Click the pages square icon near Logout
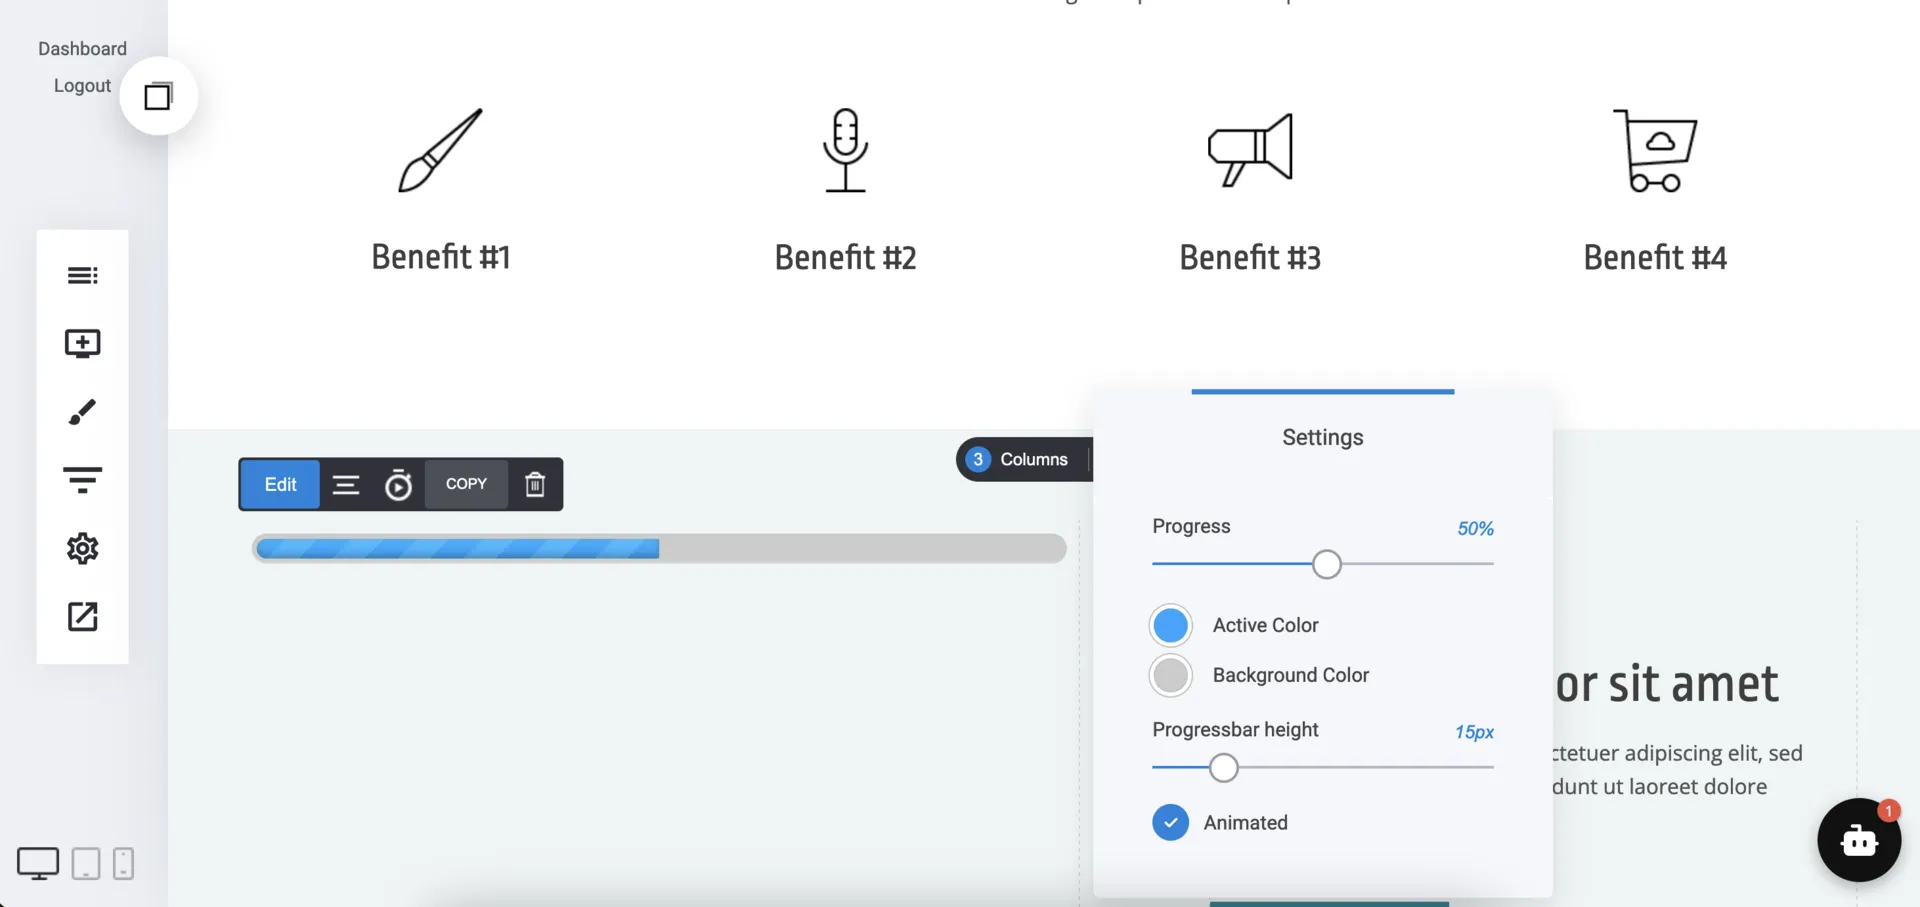 158,96
